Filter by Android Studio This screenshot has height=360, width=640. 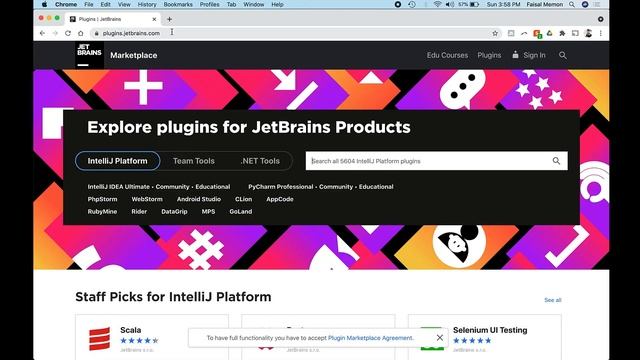coord(199,199)
